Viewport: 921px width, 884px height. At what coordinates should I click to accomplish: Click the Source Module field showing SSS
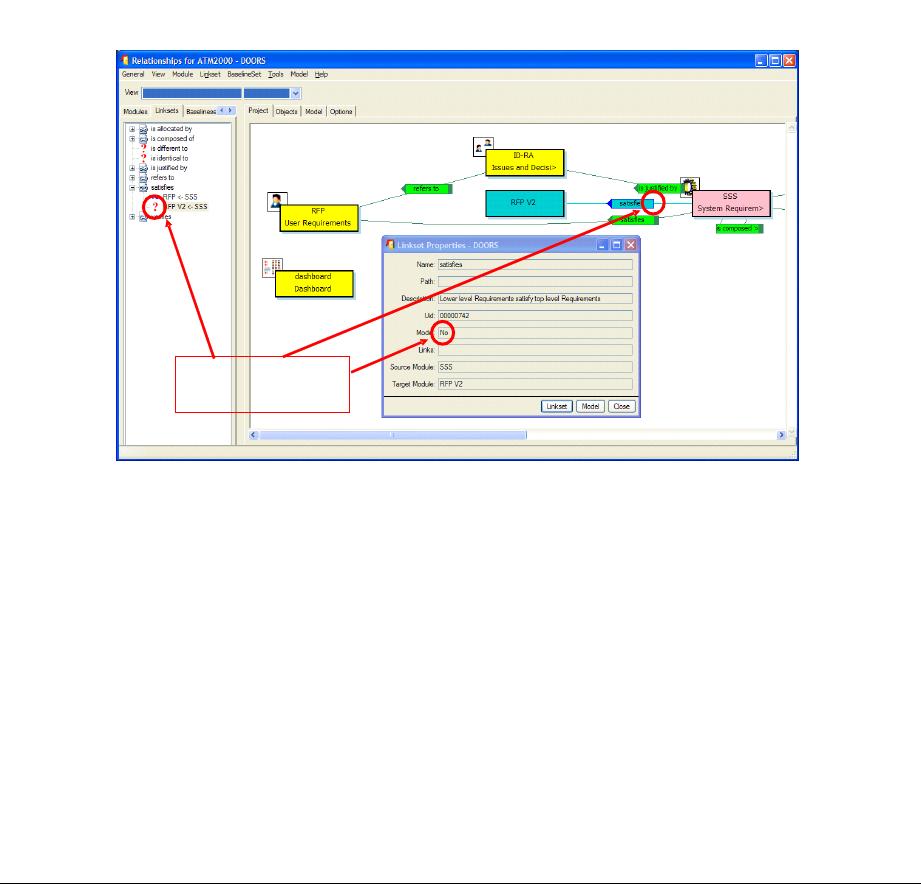(x=535, y=367)
